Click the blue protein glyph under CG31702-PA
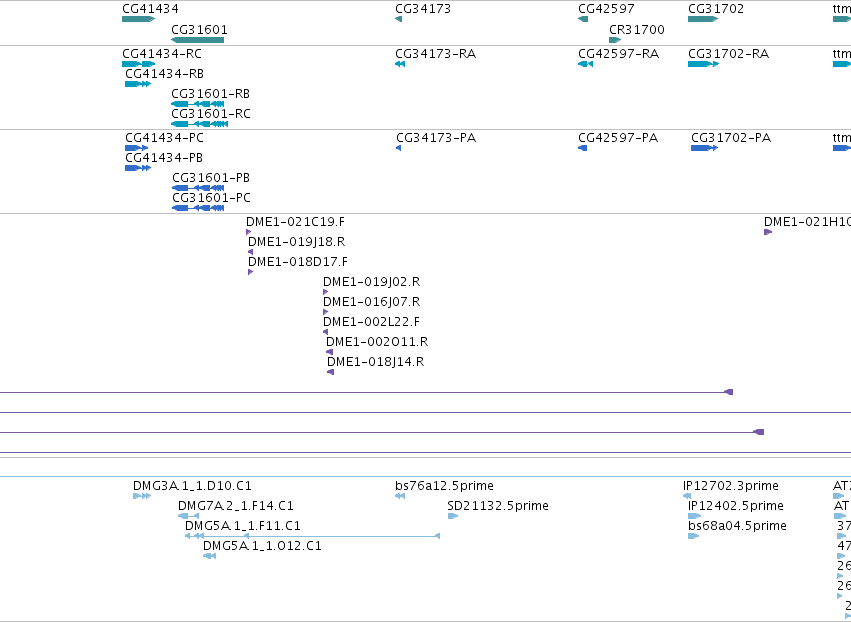The image size is (851, 622). click(704, 148)
